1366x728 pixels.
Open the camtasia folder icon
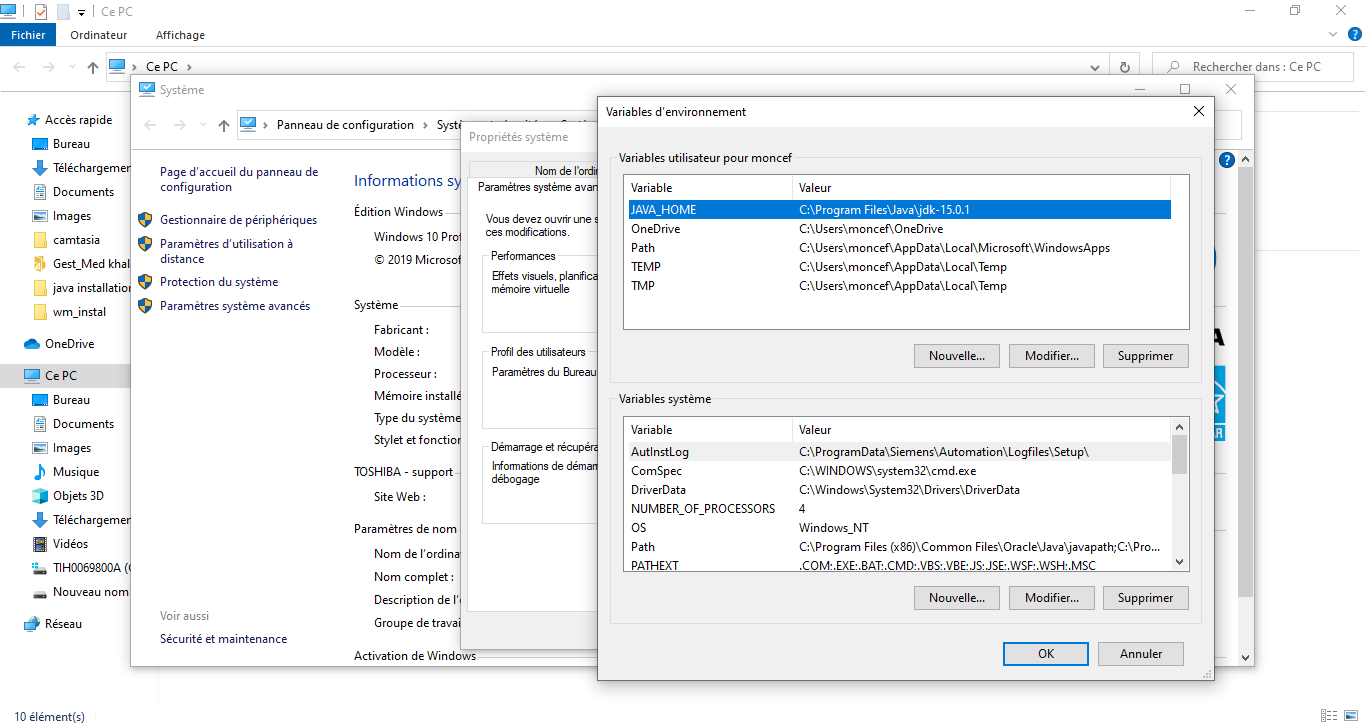[x=40, y=240]
